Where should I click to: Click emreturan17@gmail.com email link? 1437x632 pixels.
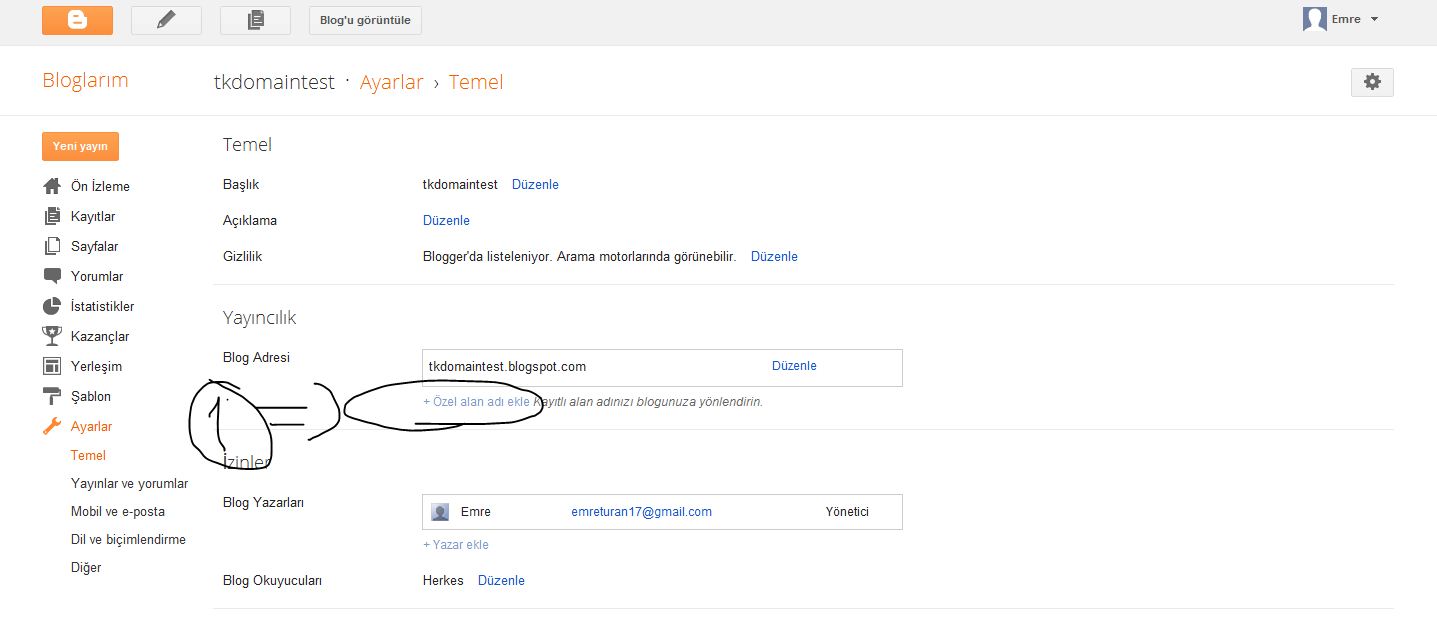pos(641,511)
